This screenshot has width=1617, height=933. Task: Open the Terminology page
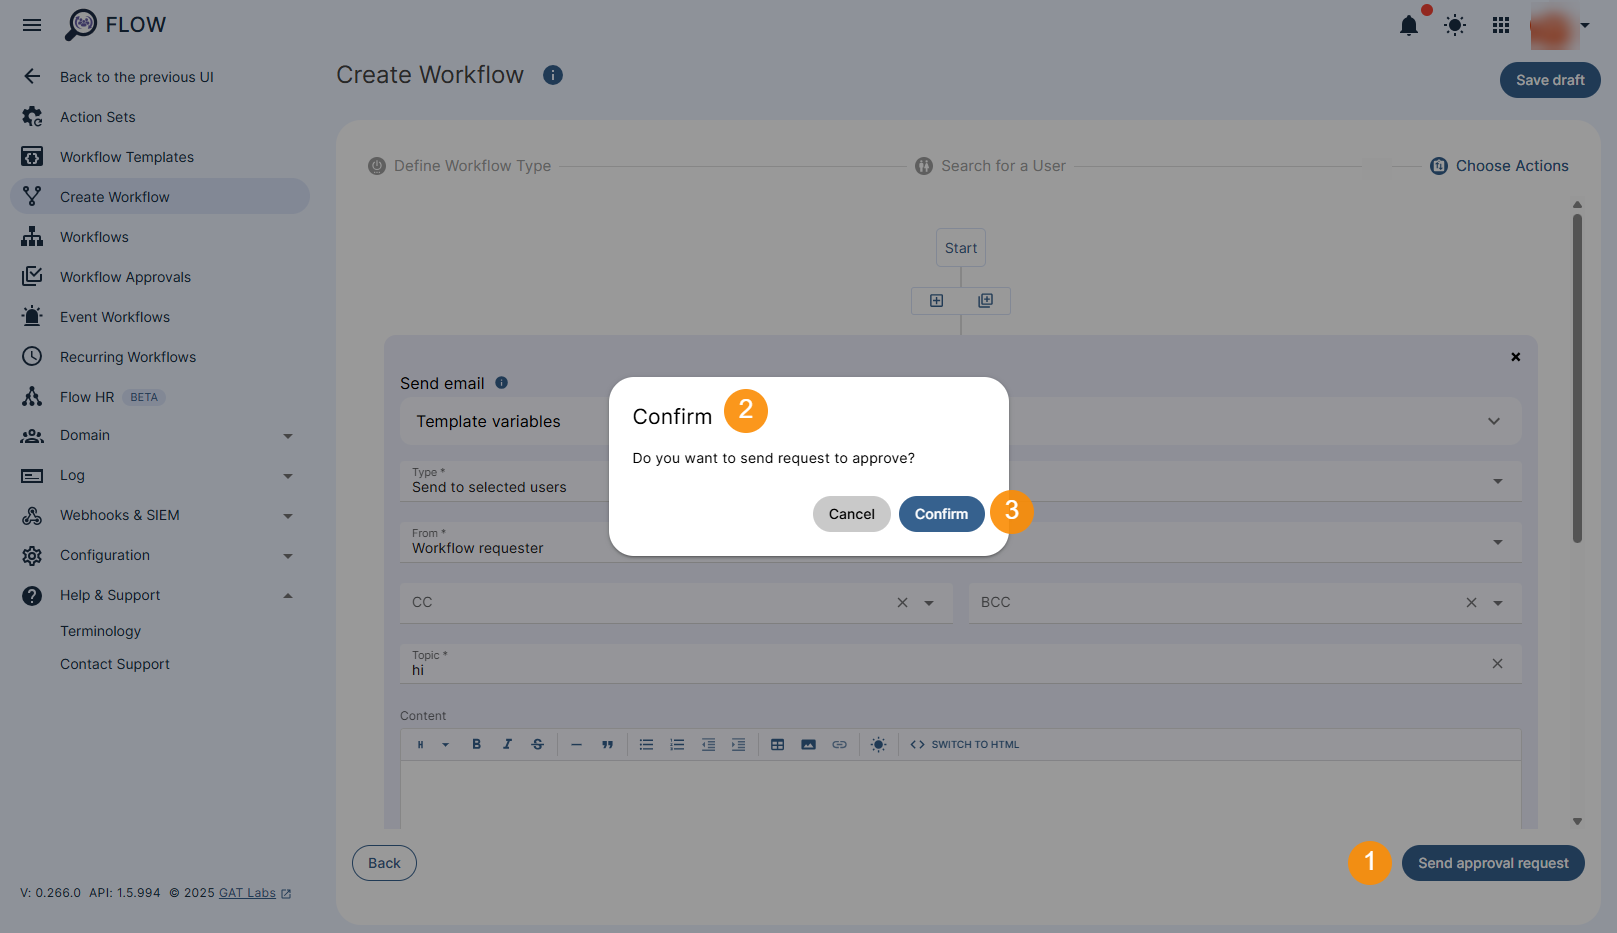tap(100, 630)
